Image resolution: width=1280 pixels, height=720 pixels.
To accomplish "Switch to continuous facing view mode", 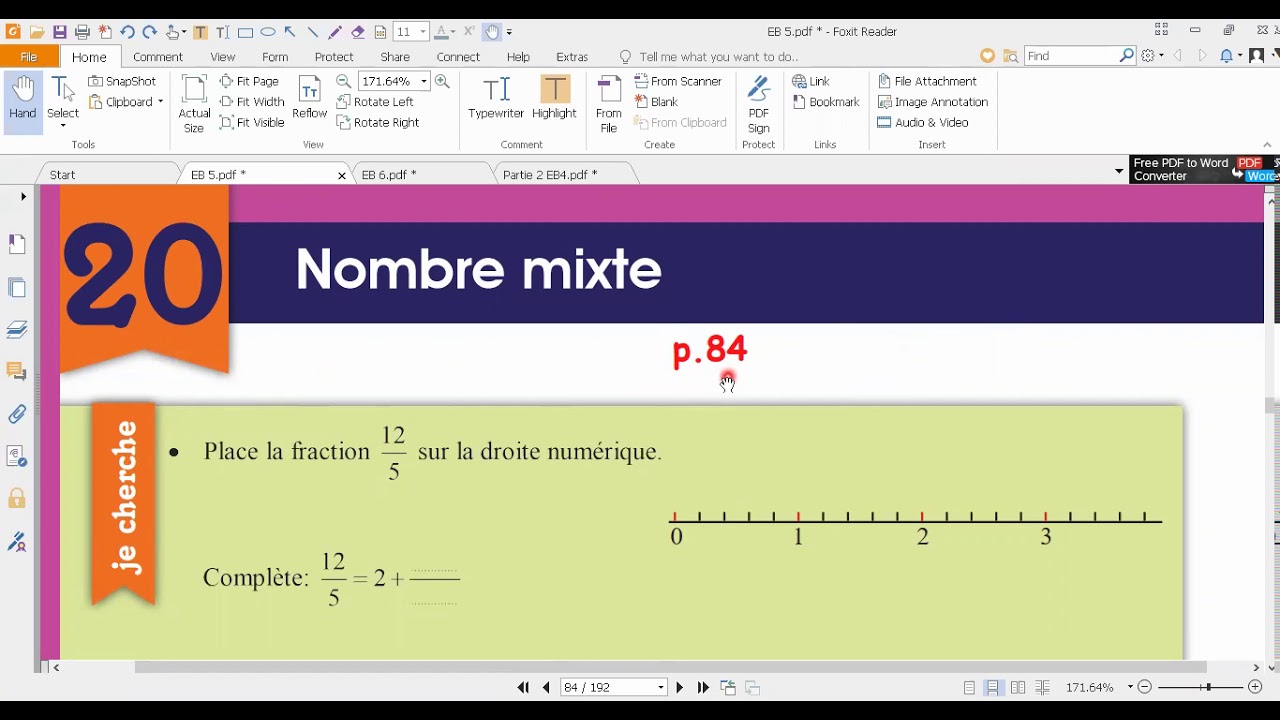I will [x=1042, y=687].
